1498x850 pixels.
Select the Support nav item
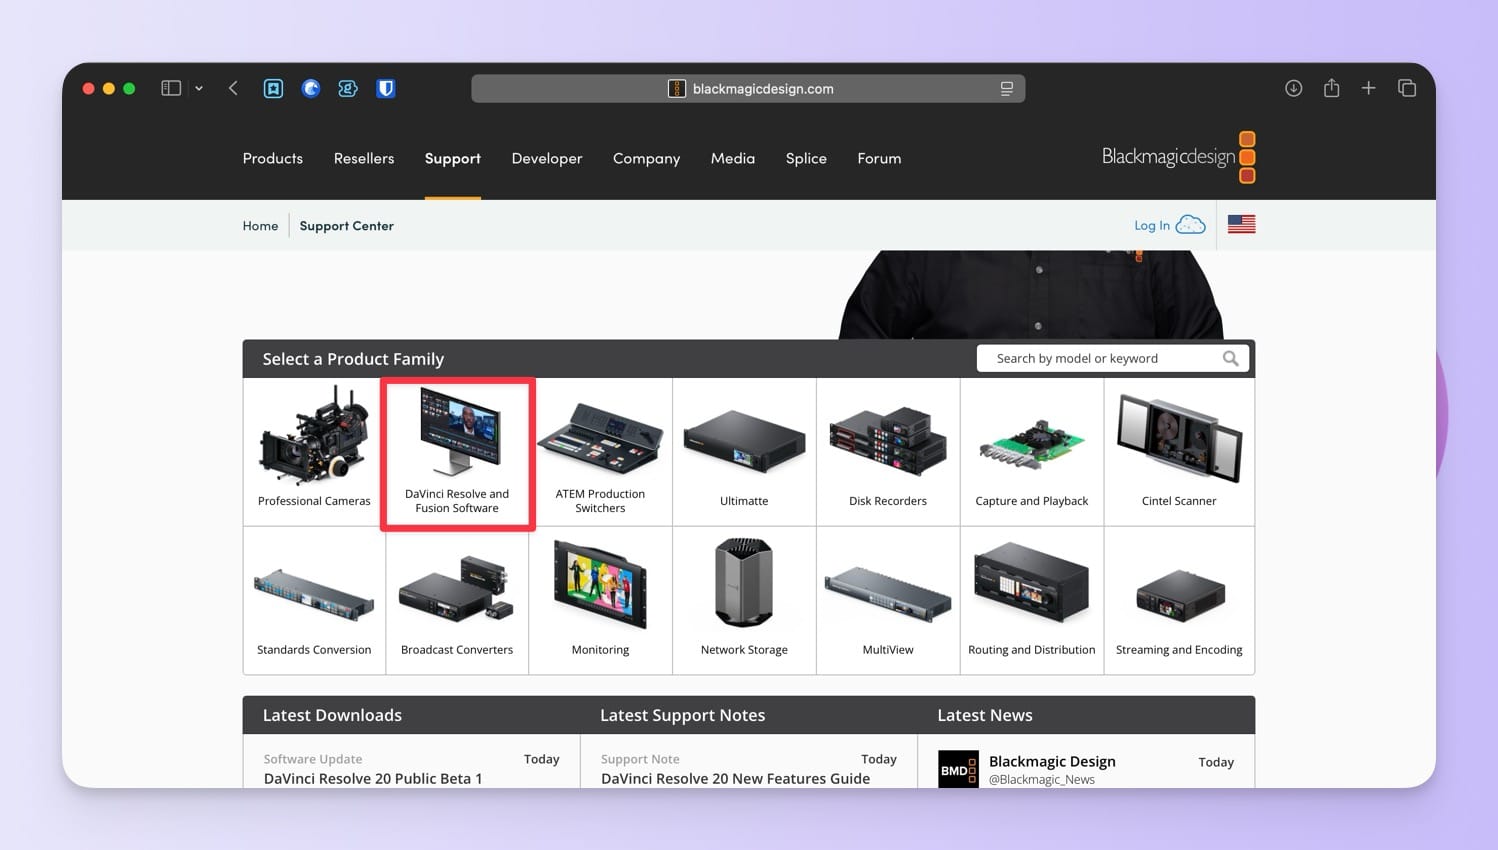(x=452, y=158)
